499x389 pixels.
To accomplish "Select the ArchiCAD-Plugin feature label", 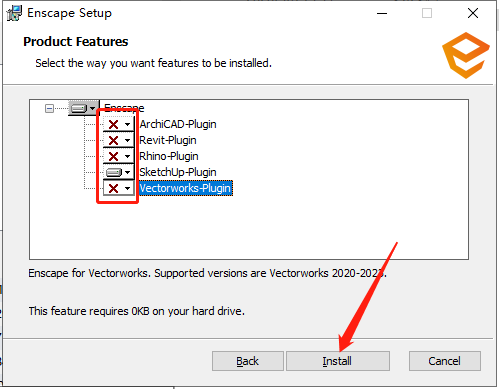I will pos(178,124).
